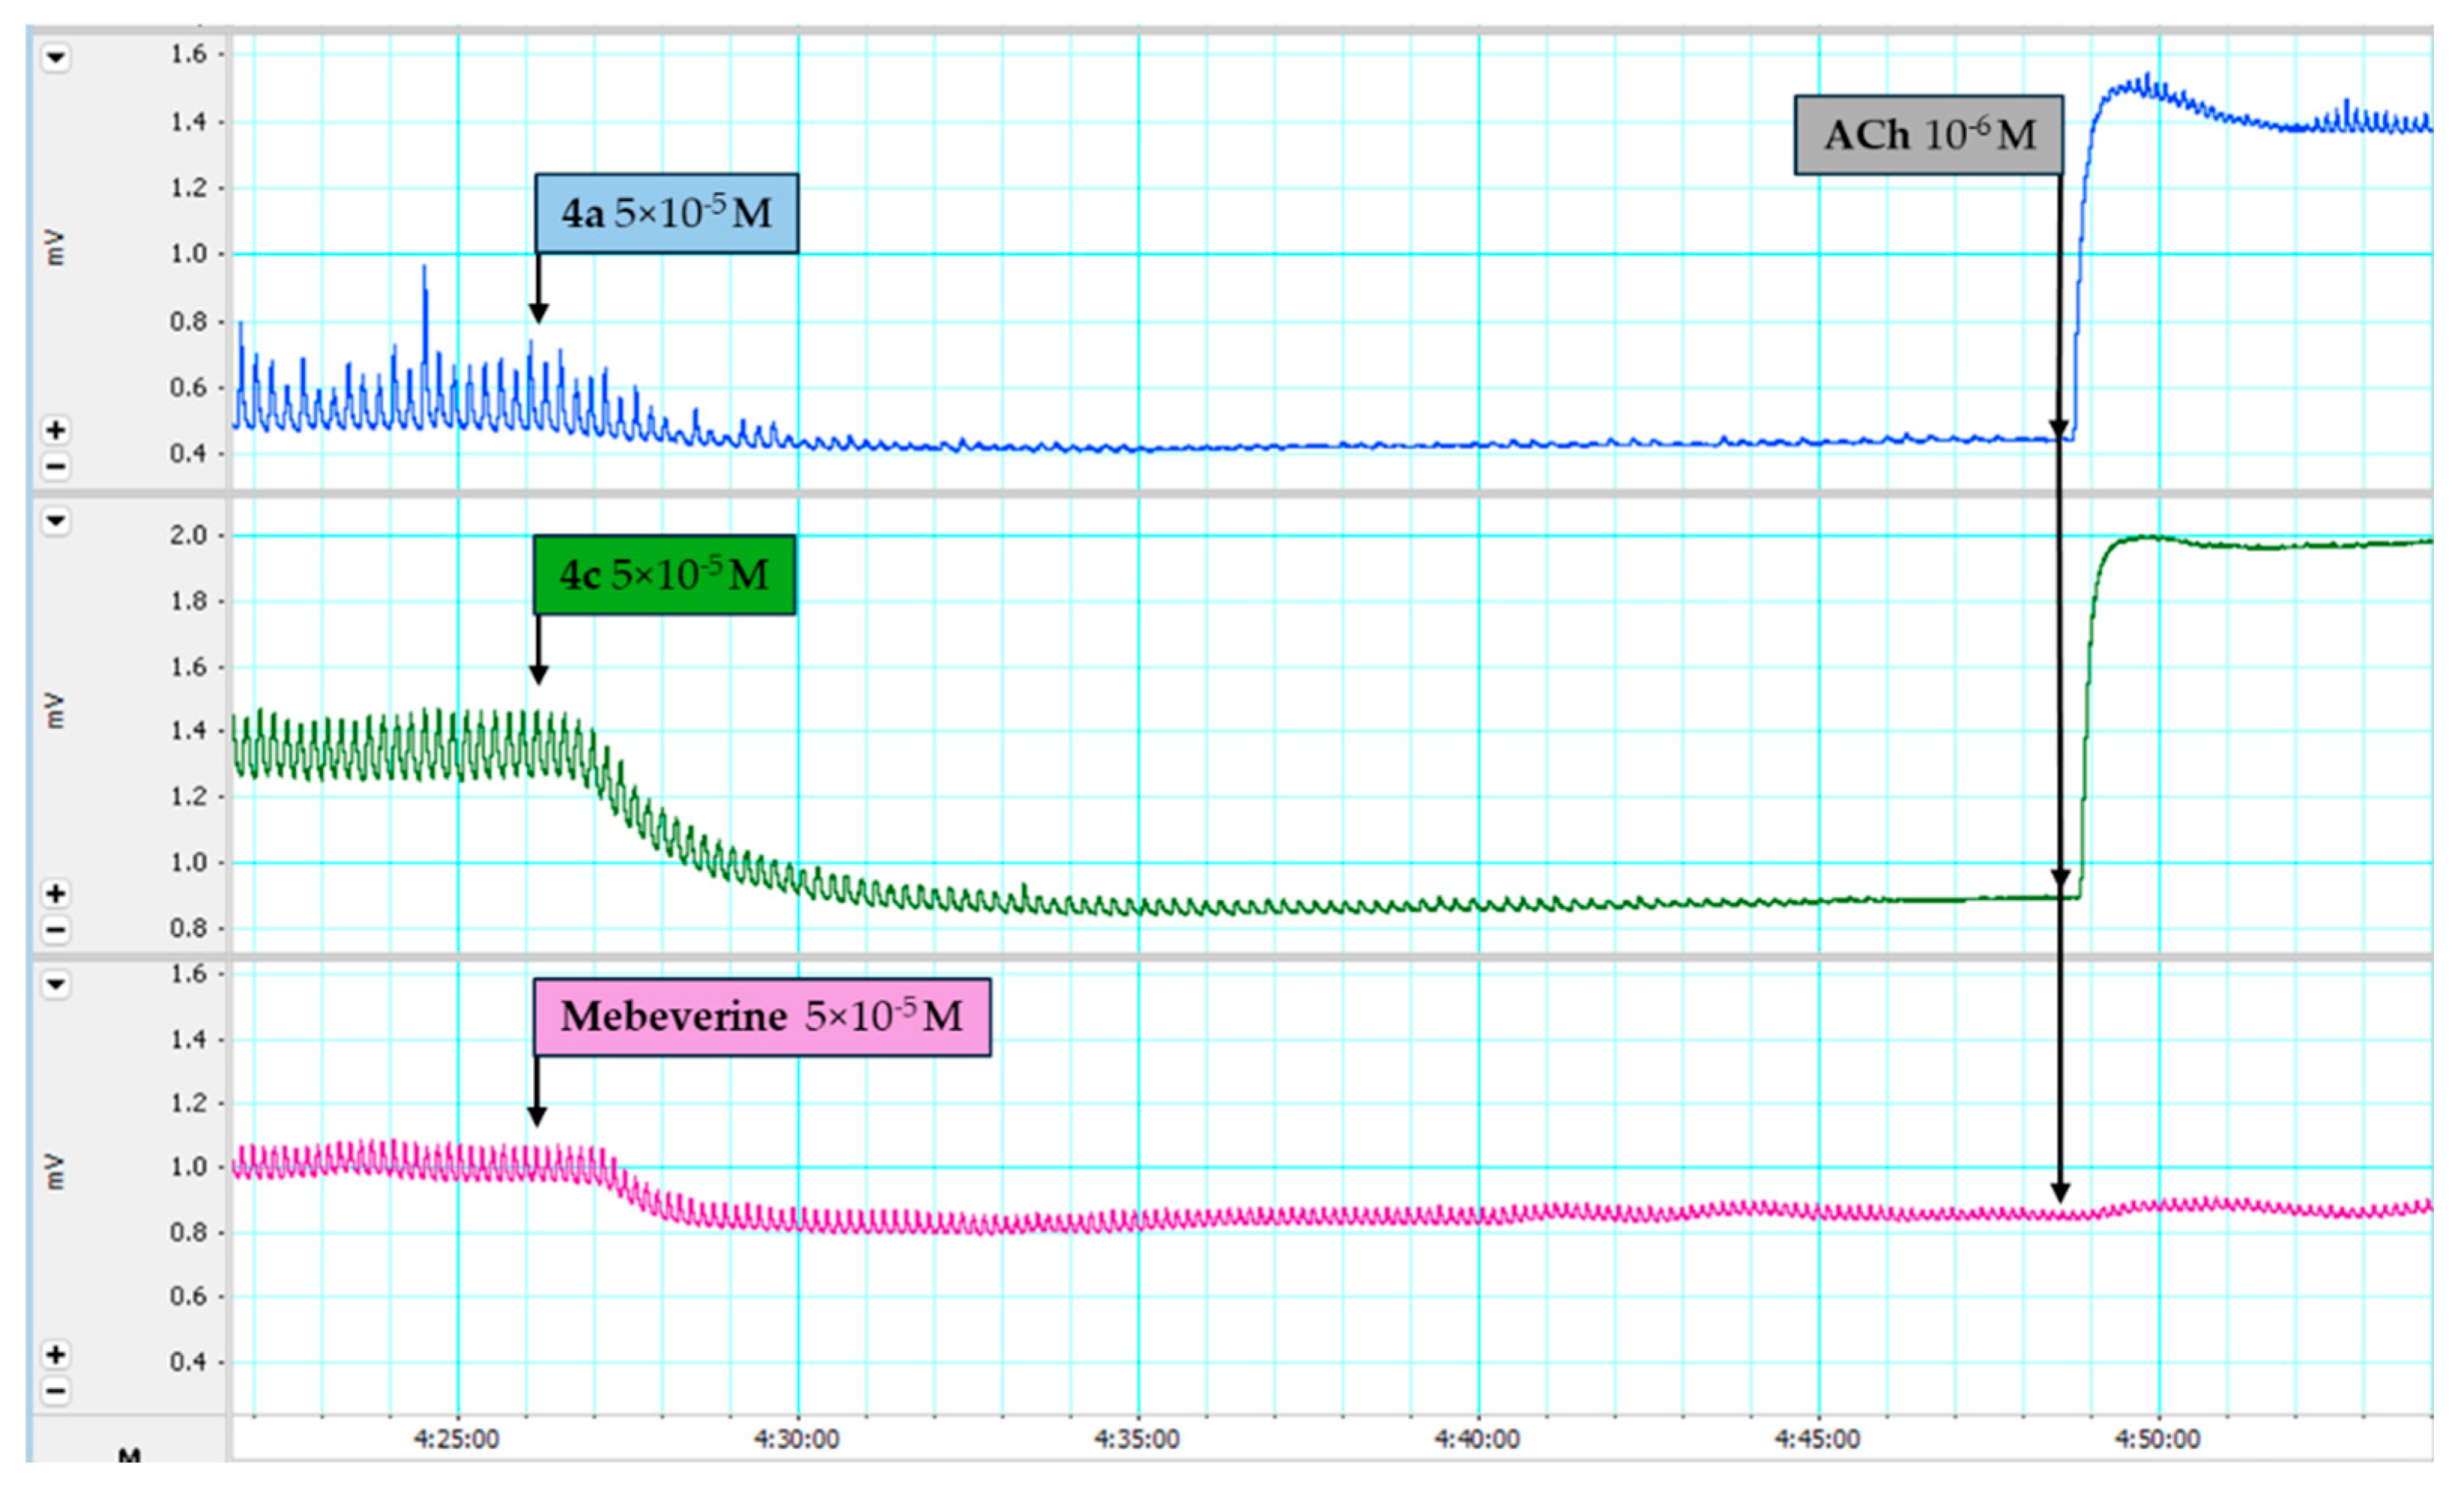Click the 4:45:00 time axis label
The height and width of the screenshot is (1491, 2464).
pos(1817,1439)
